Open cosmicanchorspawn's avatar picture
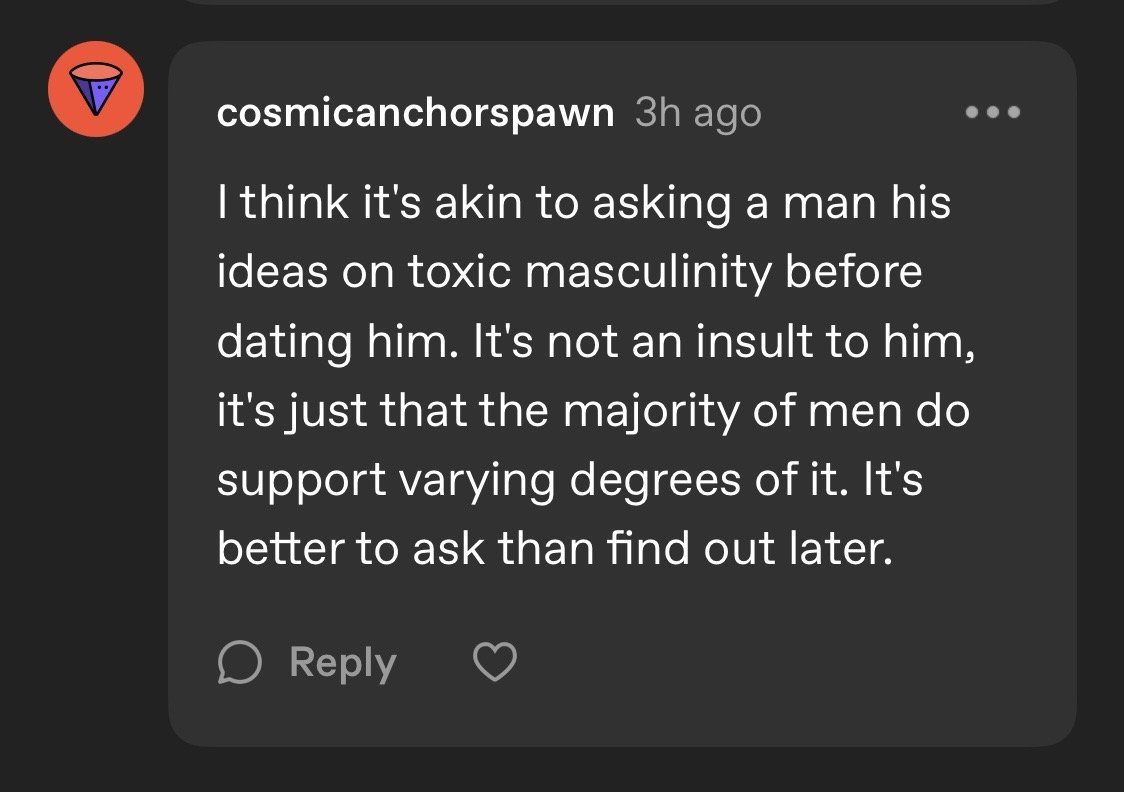 (96, 89)
